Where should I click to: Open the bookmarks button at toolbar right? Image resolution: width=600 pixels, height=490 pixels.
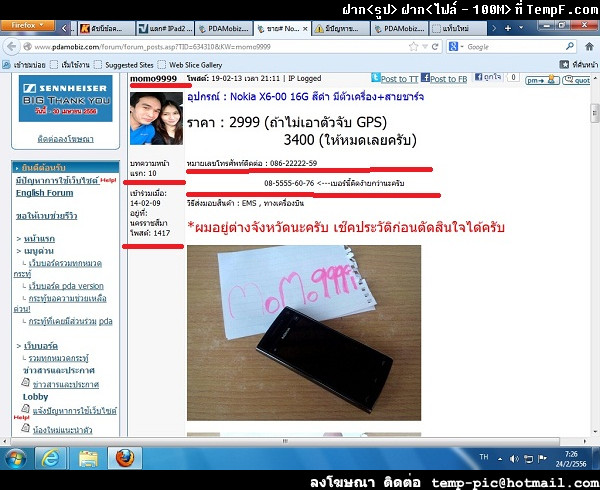(579, 65)
